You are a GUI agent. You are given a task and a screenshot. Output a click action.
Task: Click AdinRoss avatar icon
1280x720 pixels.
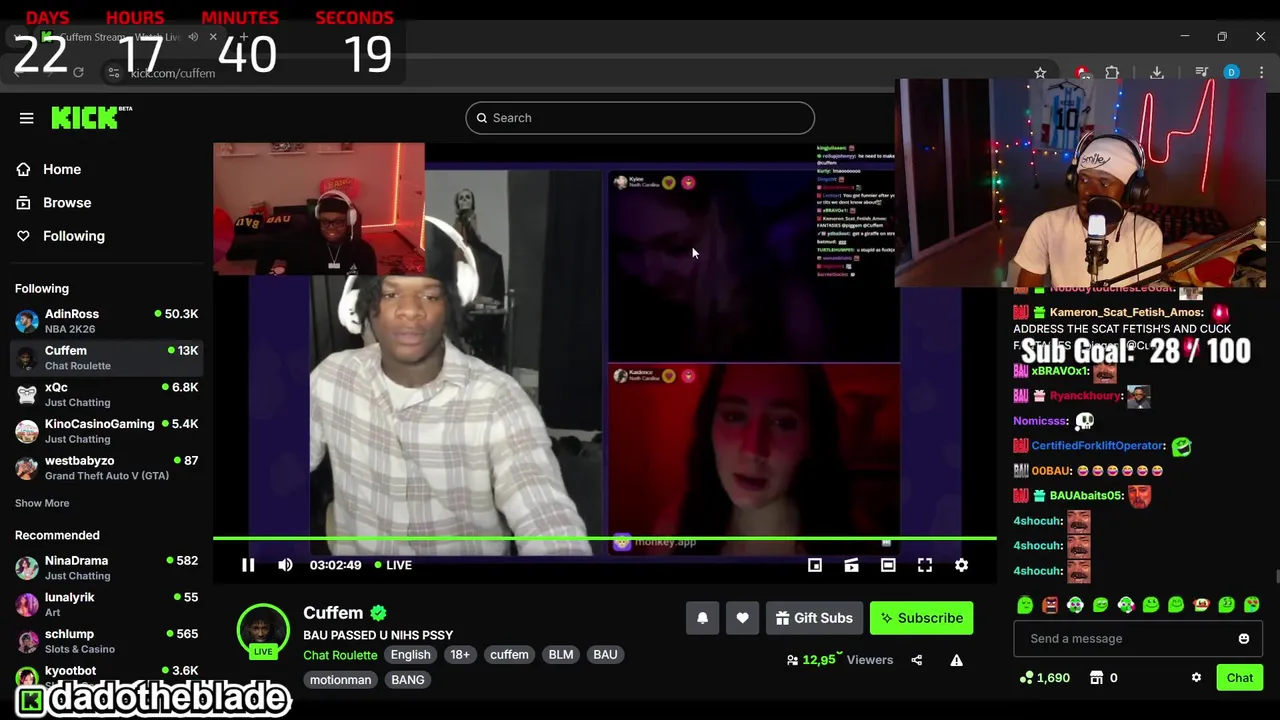point(27,321)
